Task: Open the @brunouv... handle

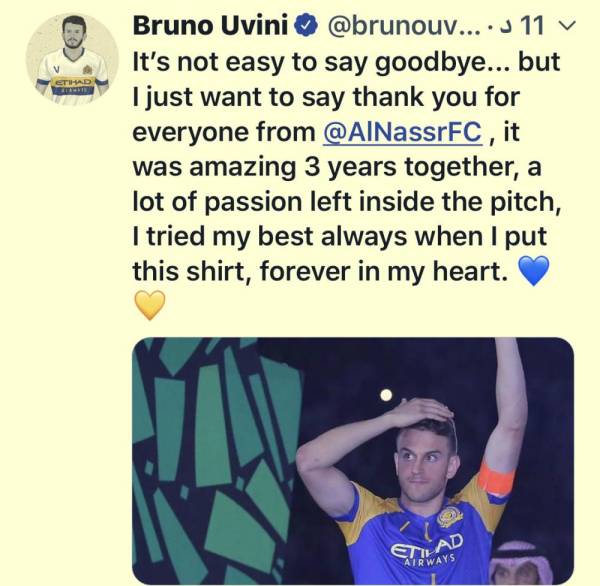Action: coord(403,27)
